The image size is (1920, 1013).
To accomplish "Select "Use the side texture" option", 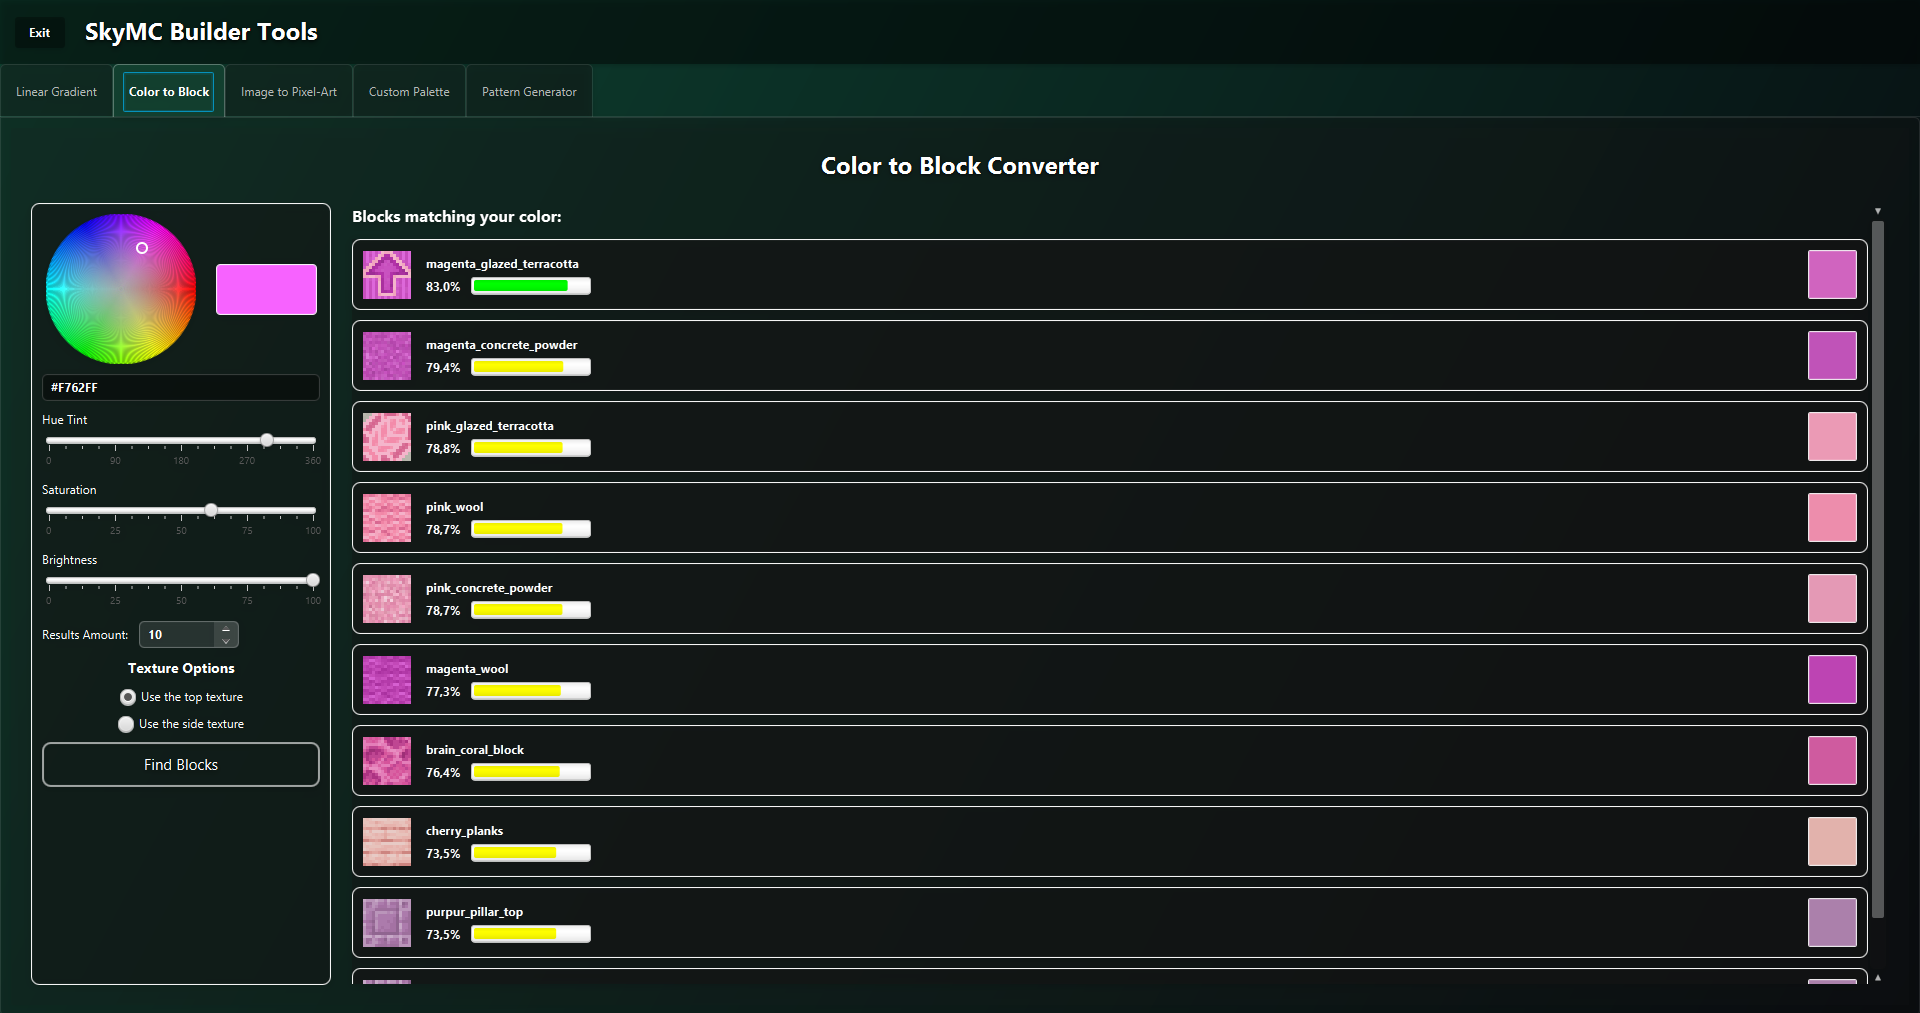I will [x=126, y=724].
